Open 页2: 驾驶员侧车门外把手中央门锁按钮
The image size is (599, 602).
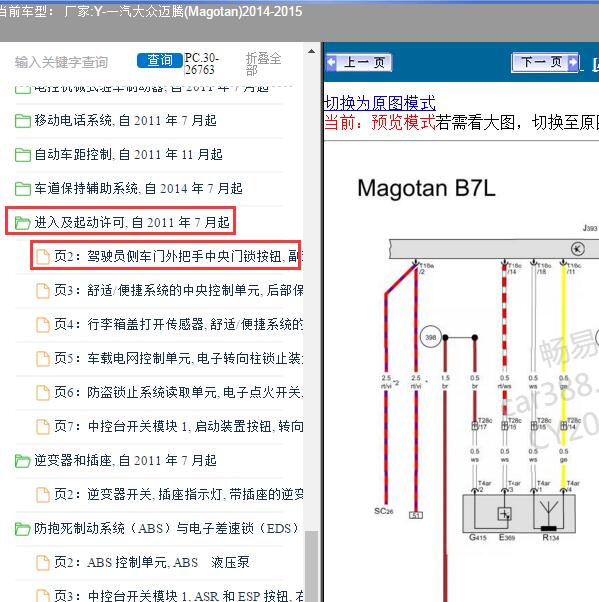click(178, 256)
